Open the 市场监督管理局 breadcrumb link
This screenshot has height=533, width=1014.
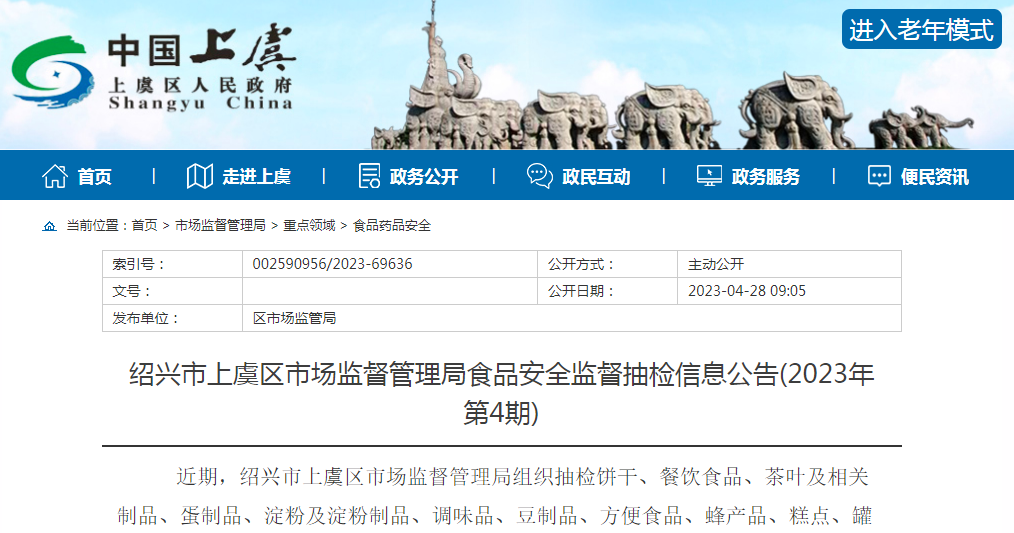point(220,226)
